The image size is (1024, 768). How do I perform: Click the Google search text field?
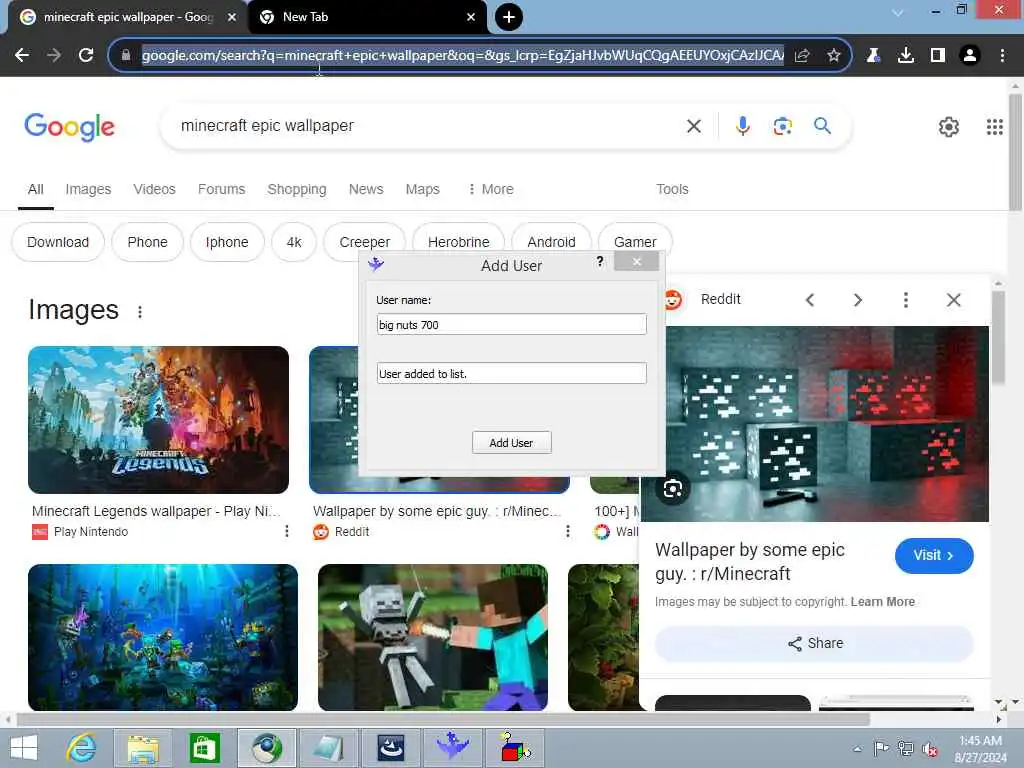pos(424,125)
